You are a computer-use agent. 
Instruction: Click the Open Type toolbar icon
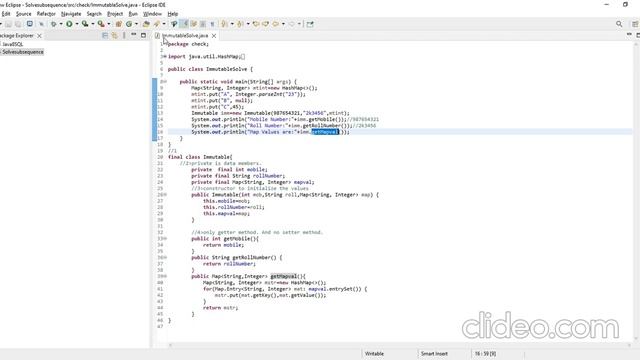point(146,24)
